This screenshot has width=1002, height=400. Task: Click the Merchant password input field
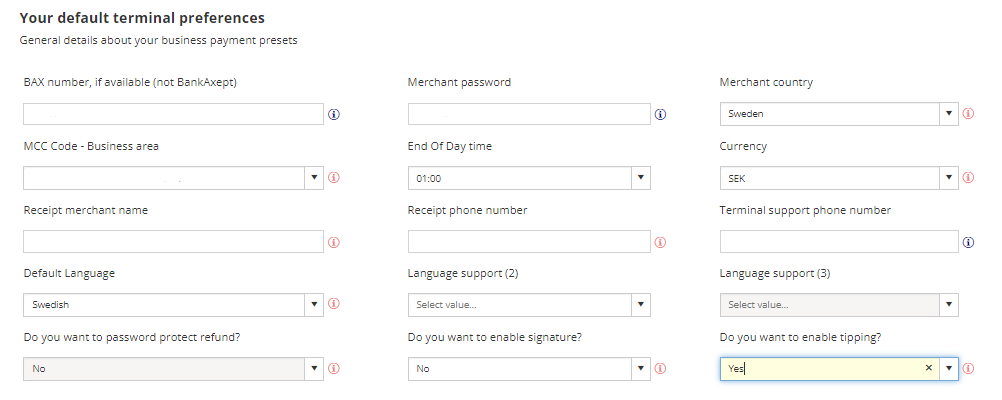(x=529, y=114)
